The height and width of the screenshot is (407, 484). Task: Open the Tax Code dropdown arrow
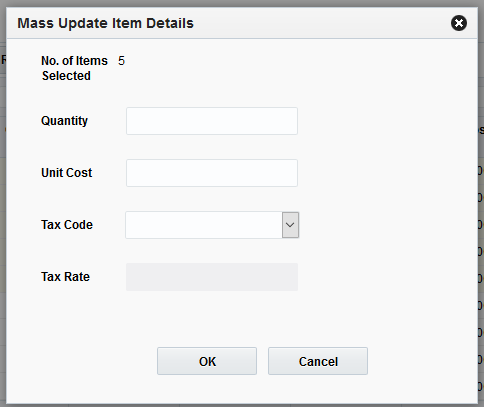(290, 225)
